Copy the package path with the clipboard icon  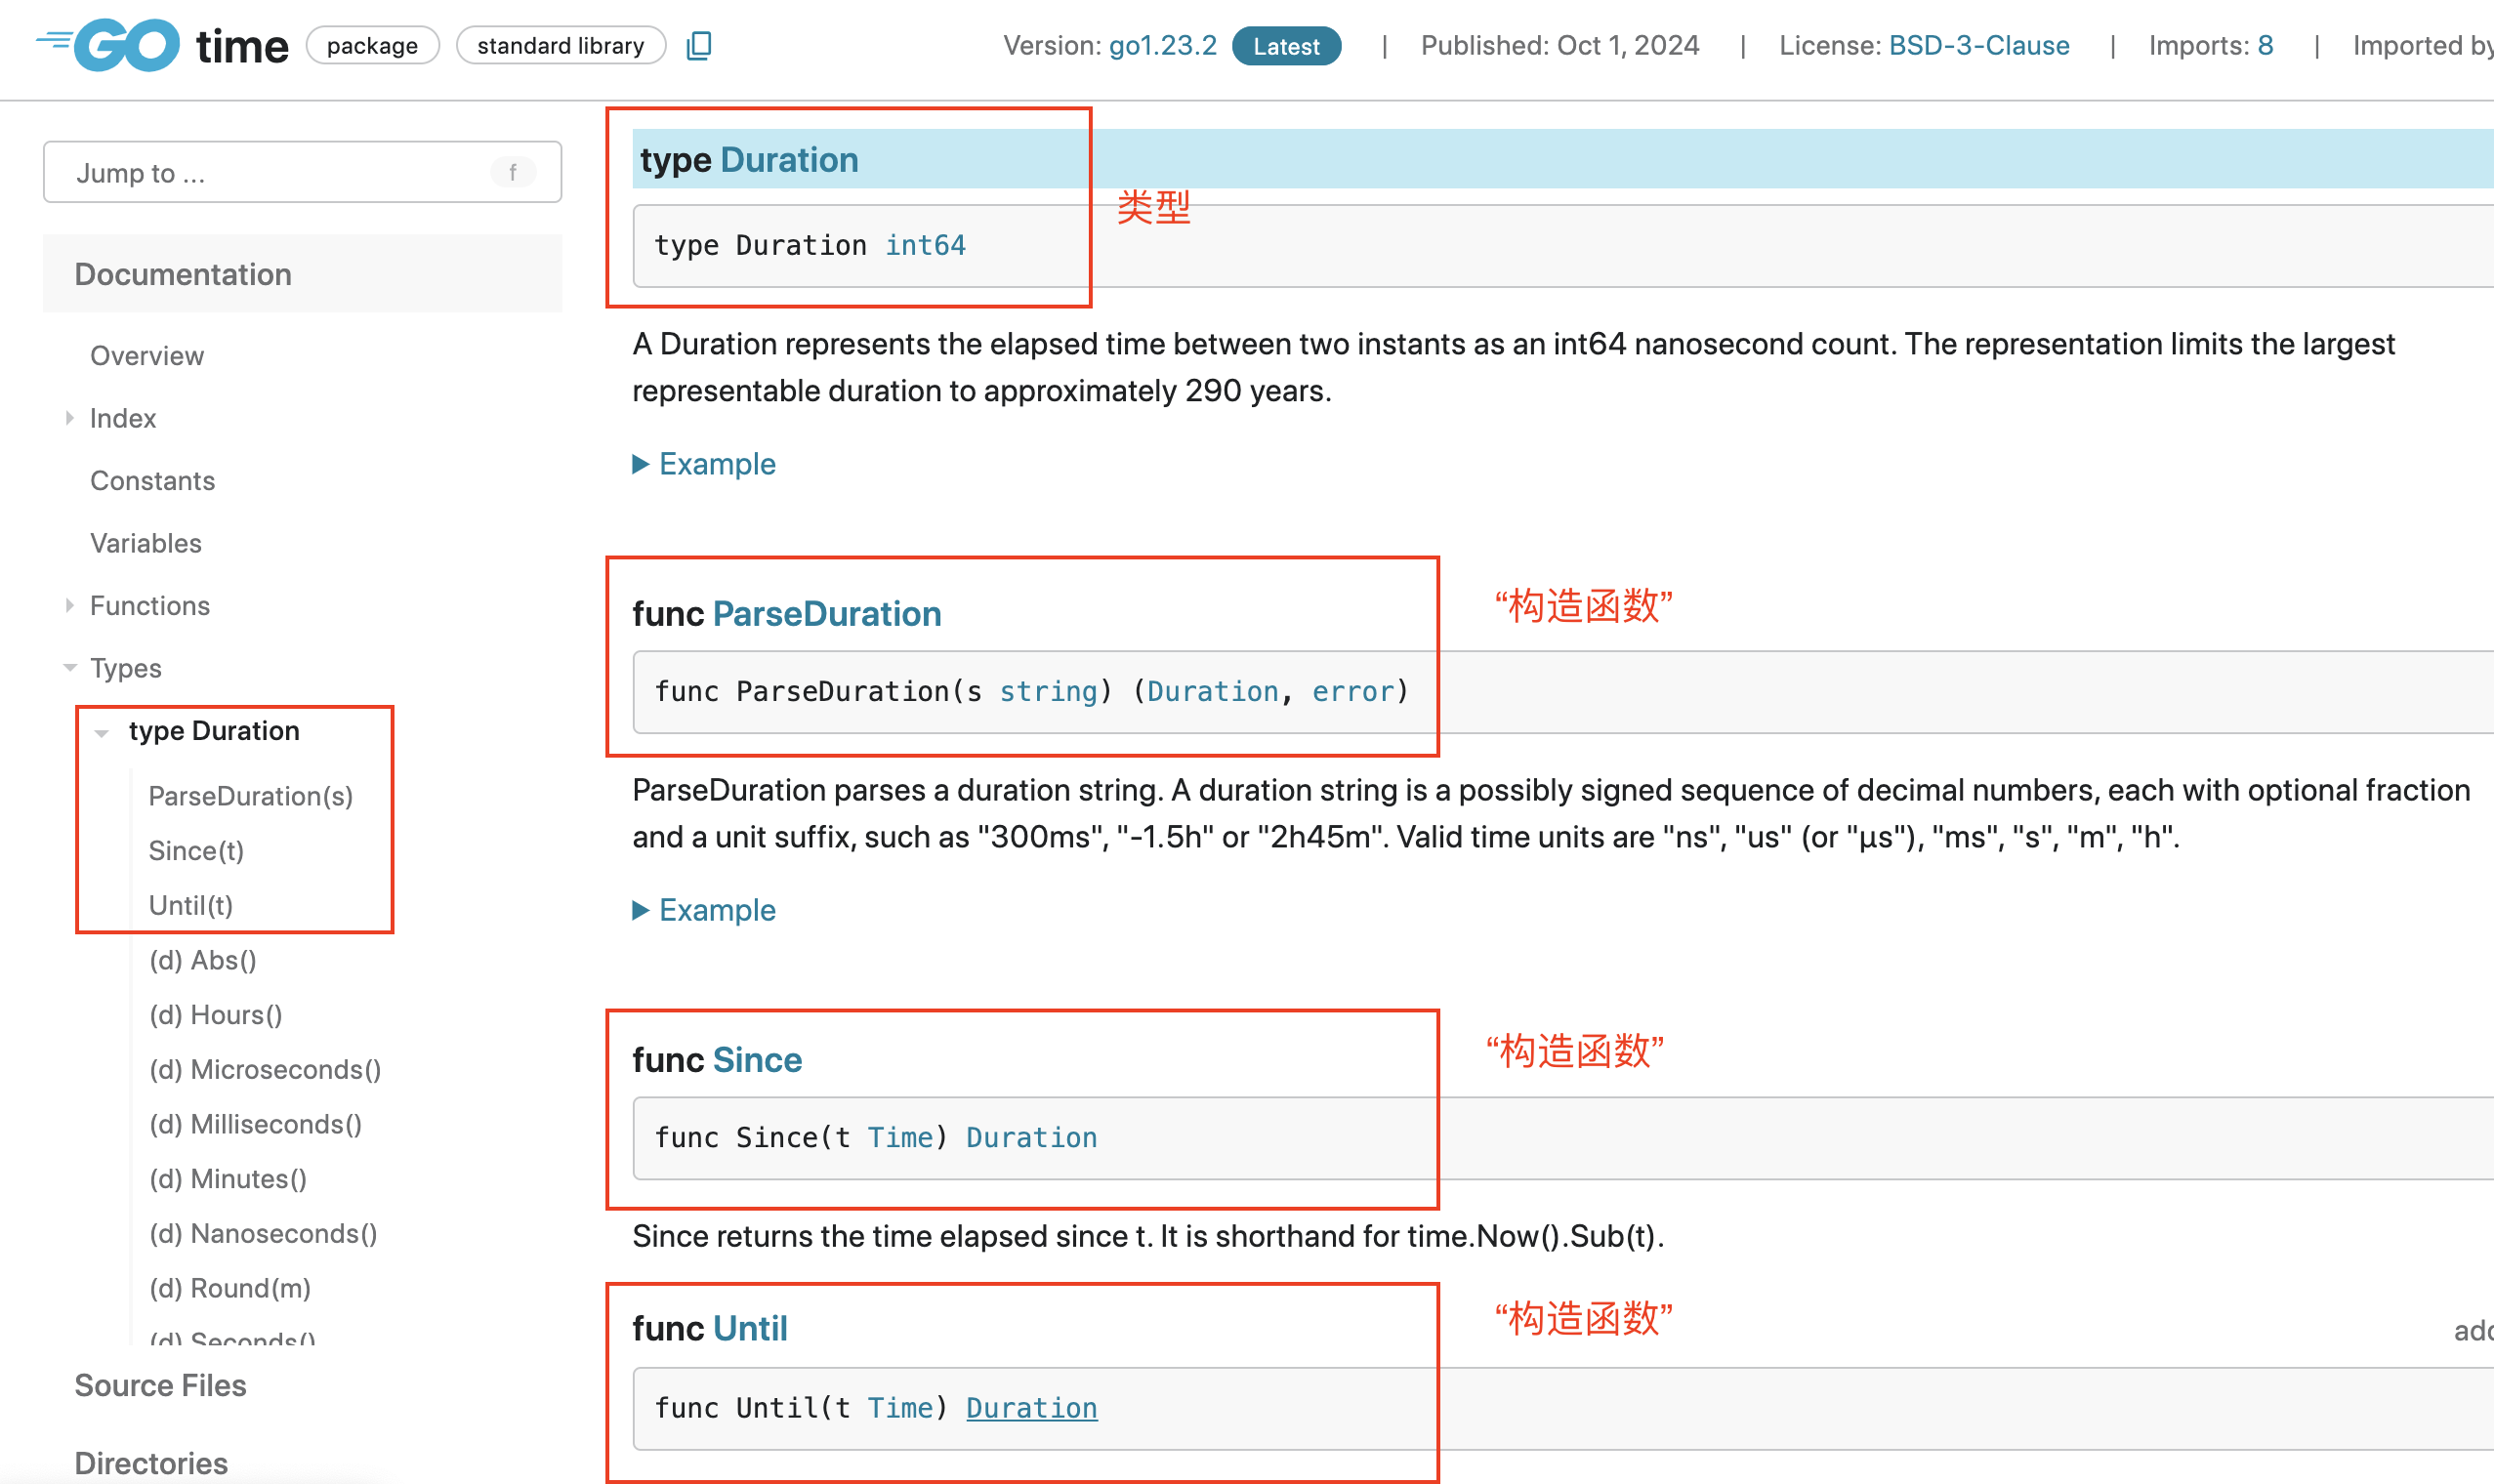click(699, 46)
